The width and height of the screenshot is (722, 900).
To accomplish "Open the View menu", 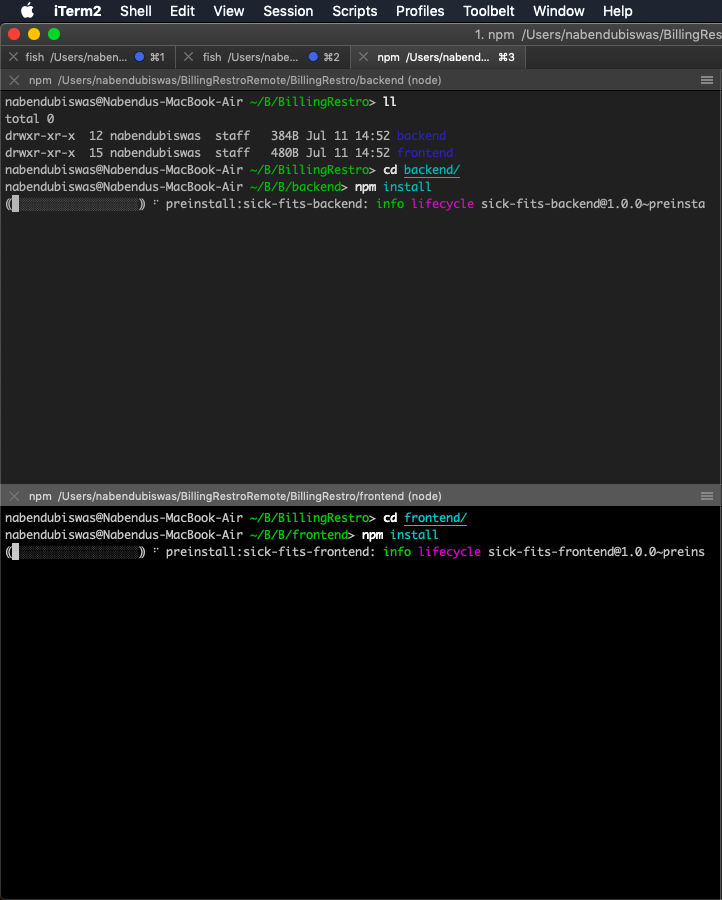I will click(x=228, y=11).
